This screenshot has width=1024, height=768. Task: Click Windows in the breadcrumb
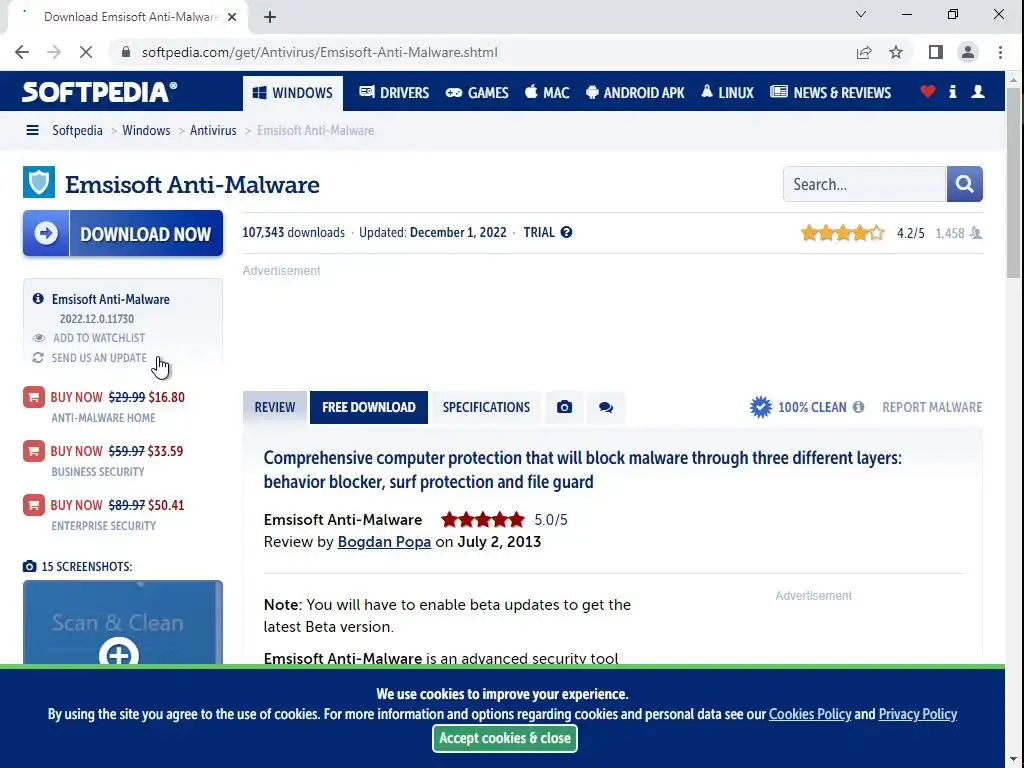146,130
